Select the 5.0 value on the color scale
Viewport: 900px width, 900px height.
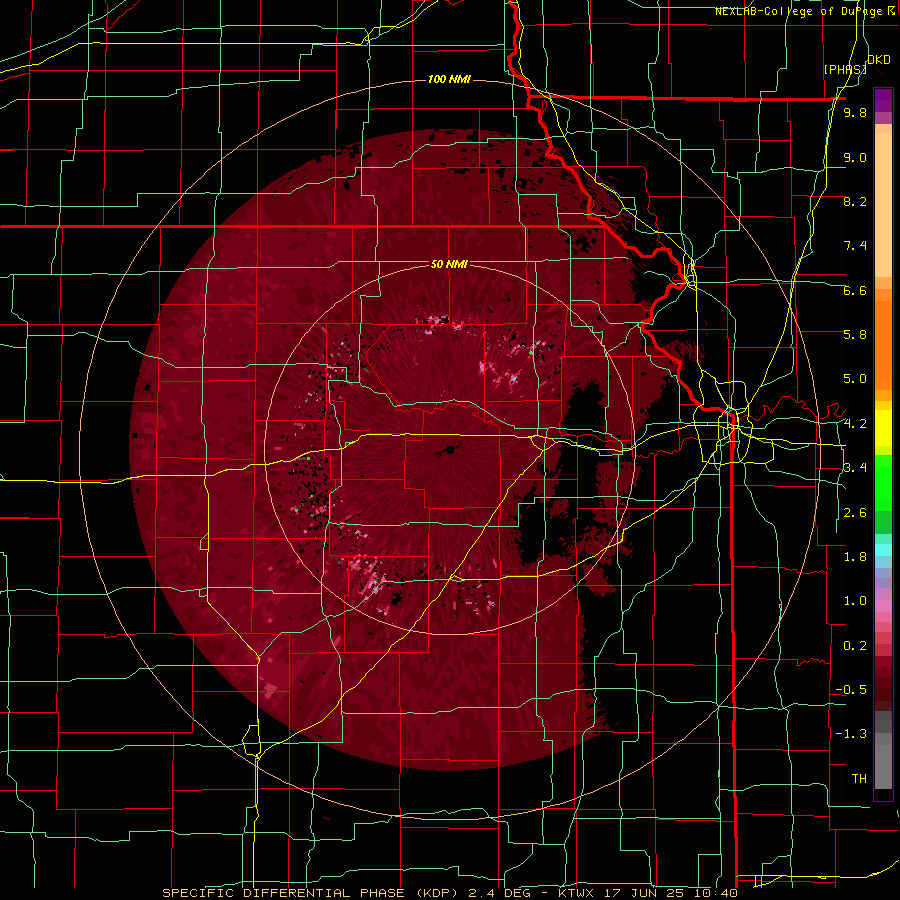855,379
